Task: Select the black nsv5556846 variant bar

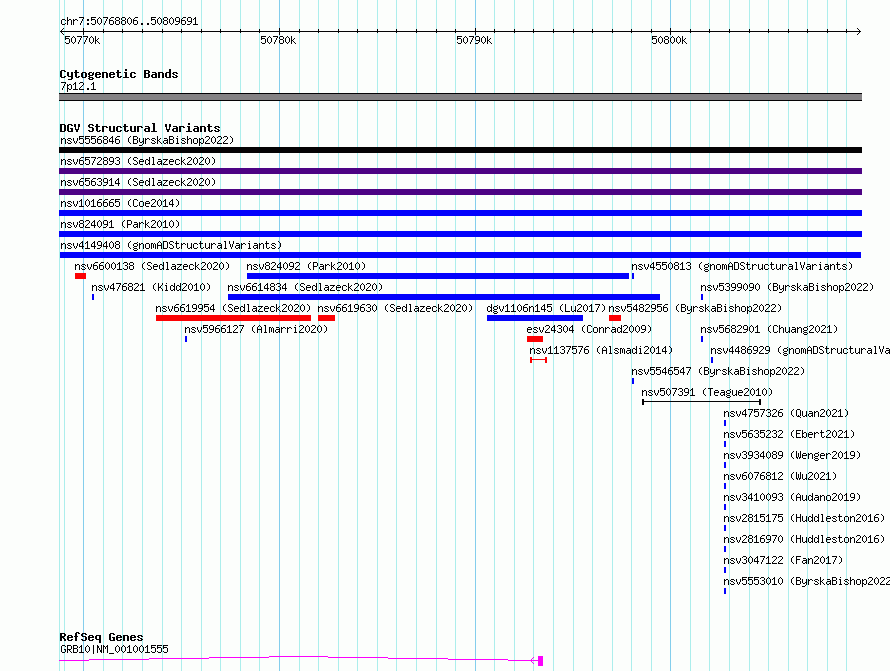Action: click(x=460, y=150)
